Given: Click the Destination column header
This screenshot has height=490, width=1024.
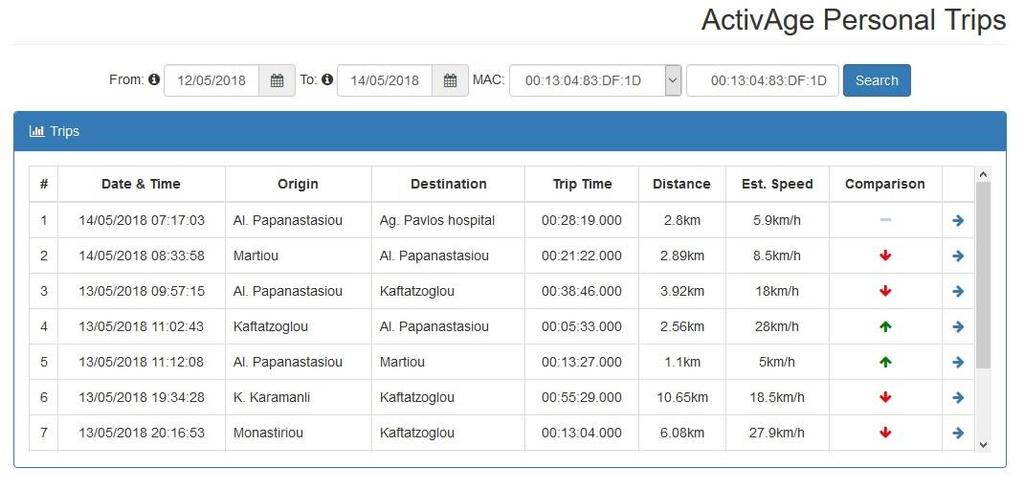Looking at the screenshot, I should click(x=448, y=184).
